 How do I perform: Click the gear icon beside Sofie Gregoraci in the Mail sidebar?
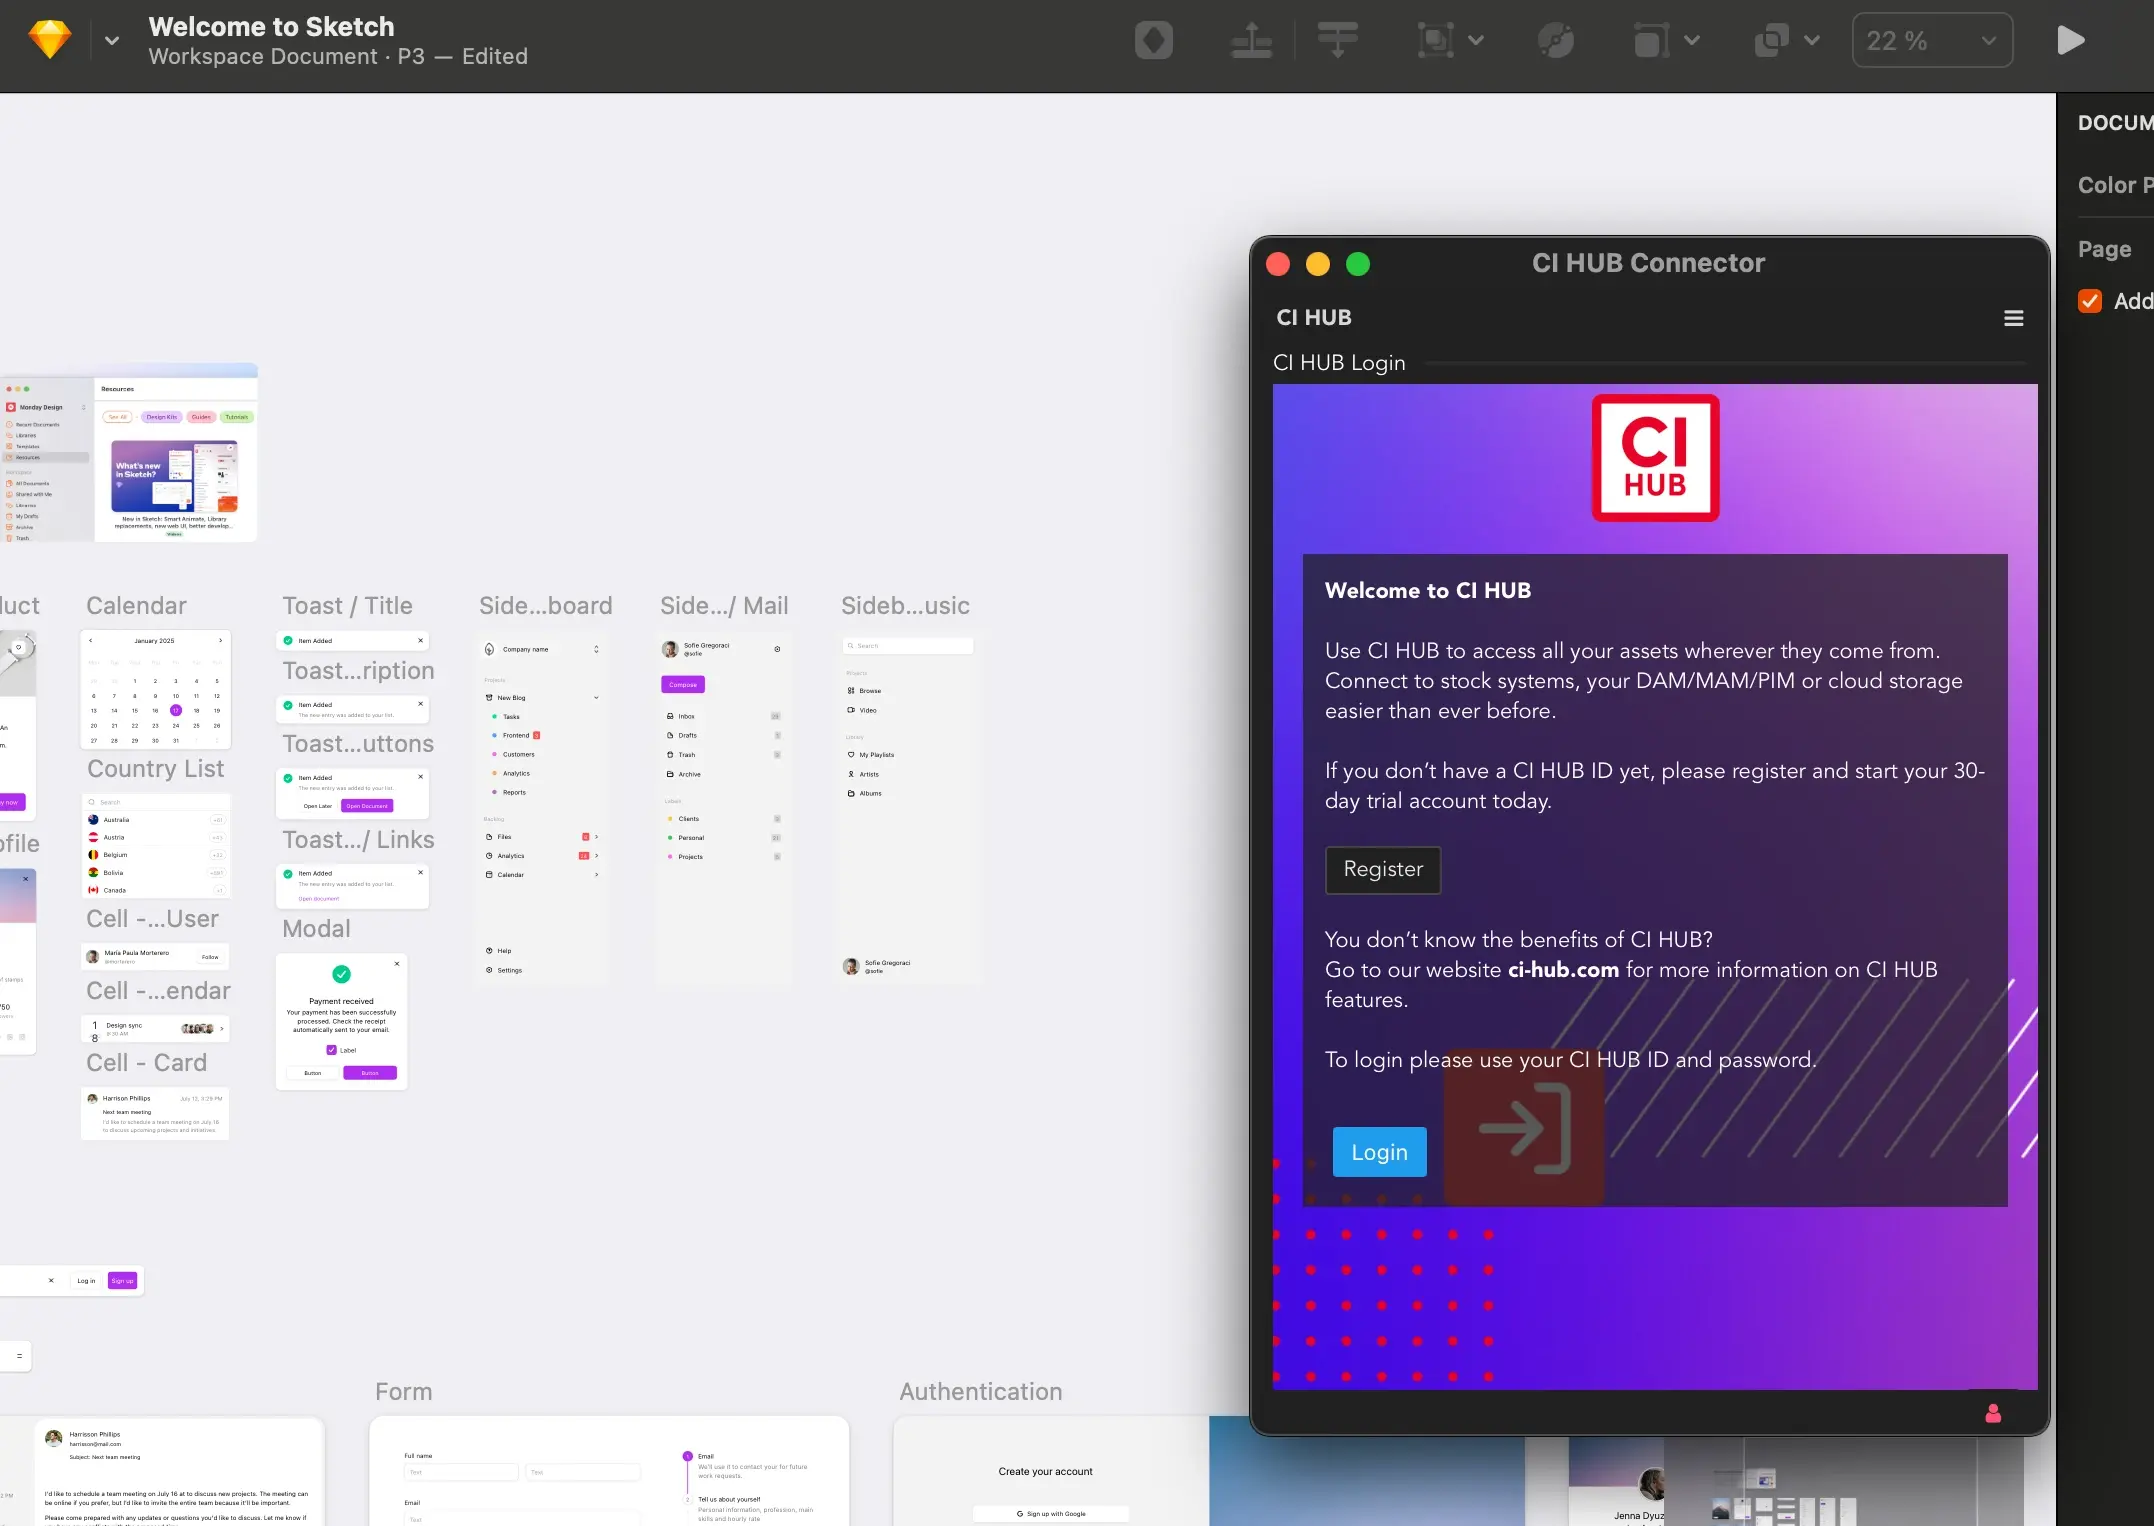click(777, 649)
